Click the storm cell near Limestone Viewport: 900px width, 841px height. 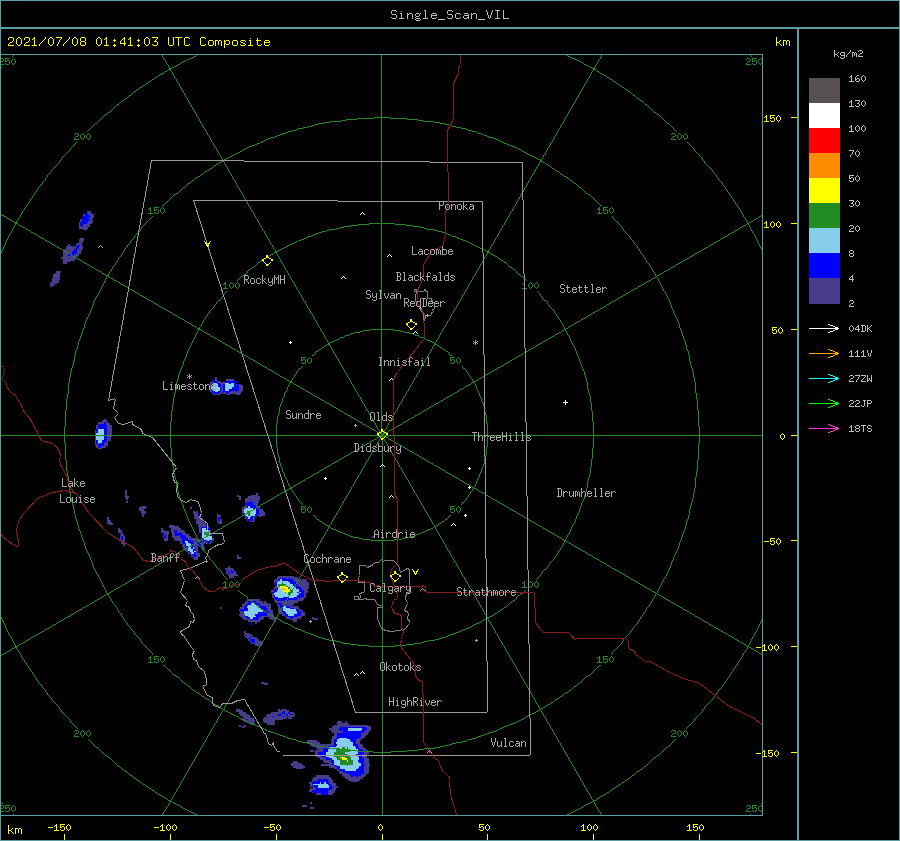coord(226,387)
